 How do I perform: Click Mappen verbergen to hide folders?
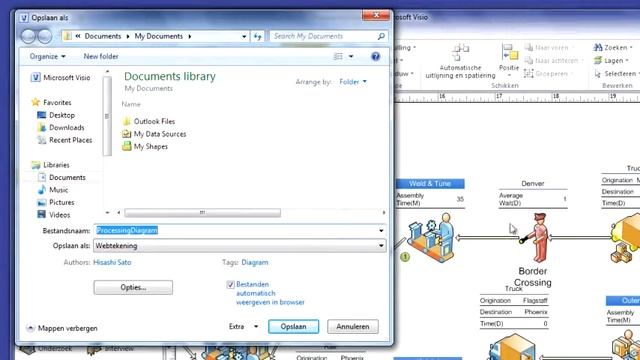coord(62,328)
